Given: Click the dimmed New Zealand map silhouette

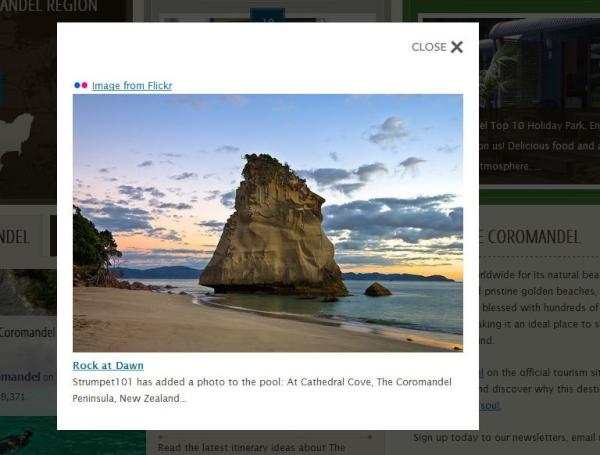Looking at the screenshot, I should coord(15,140).
